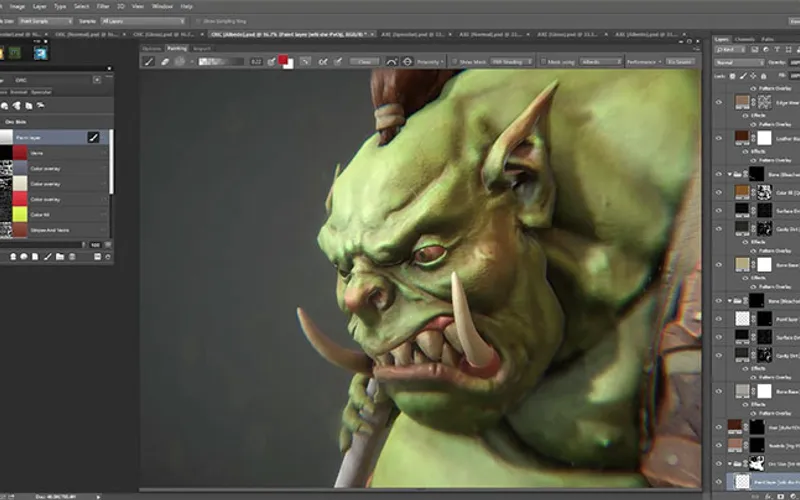Click the save disk icon in left panel footer
This screenshot has width=800, height=500.
pyautogui.click(x=97, y=257)
